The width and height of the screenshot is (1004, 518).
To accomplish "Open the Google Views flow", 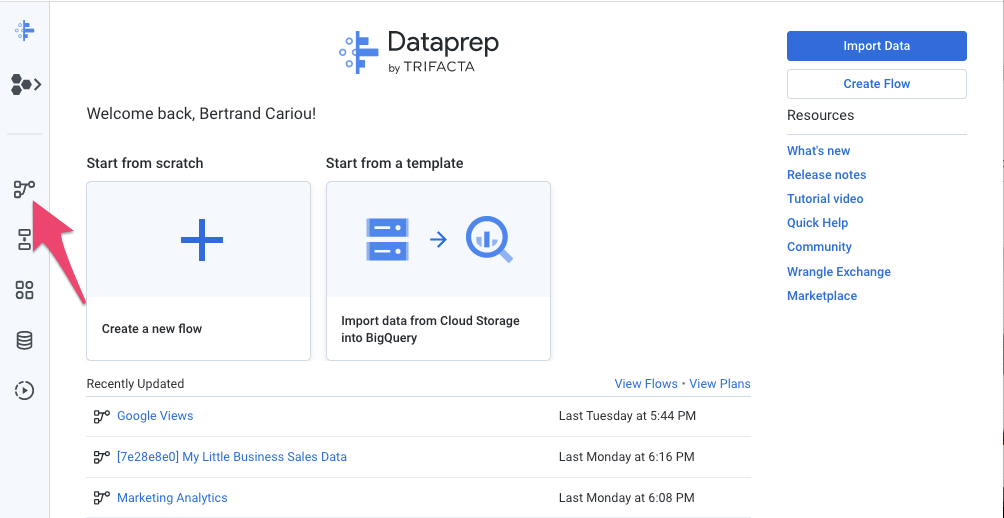I will (155, 416).
